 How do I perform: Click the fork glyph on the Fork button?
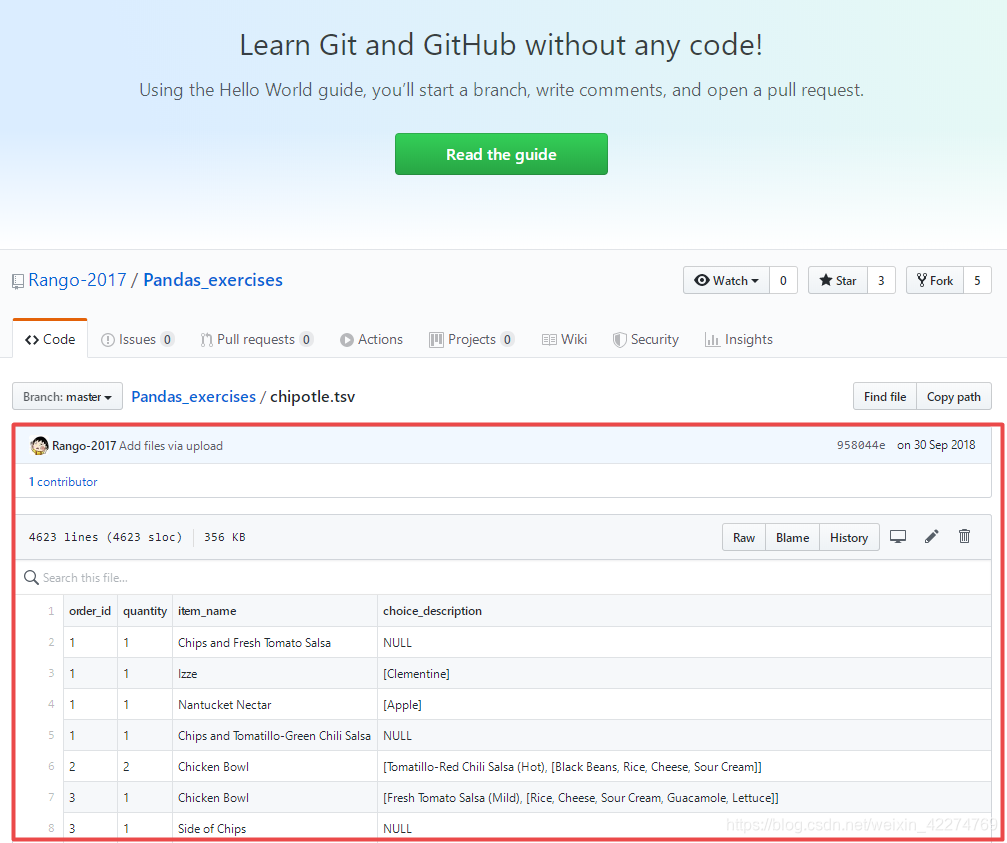[x=922, y=280]
